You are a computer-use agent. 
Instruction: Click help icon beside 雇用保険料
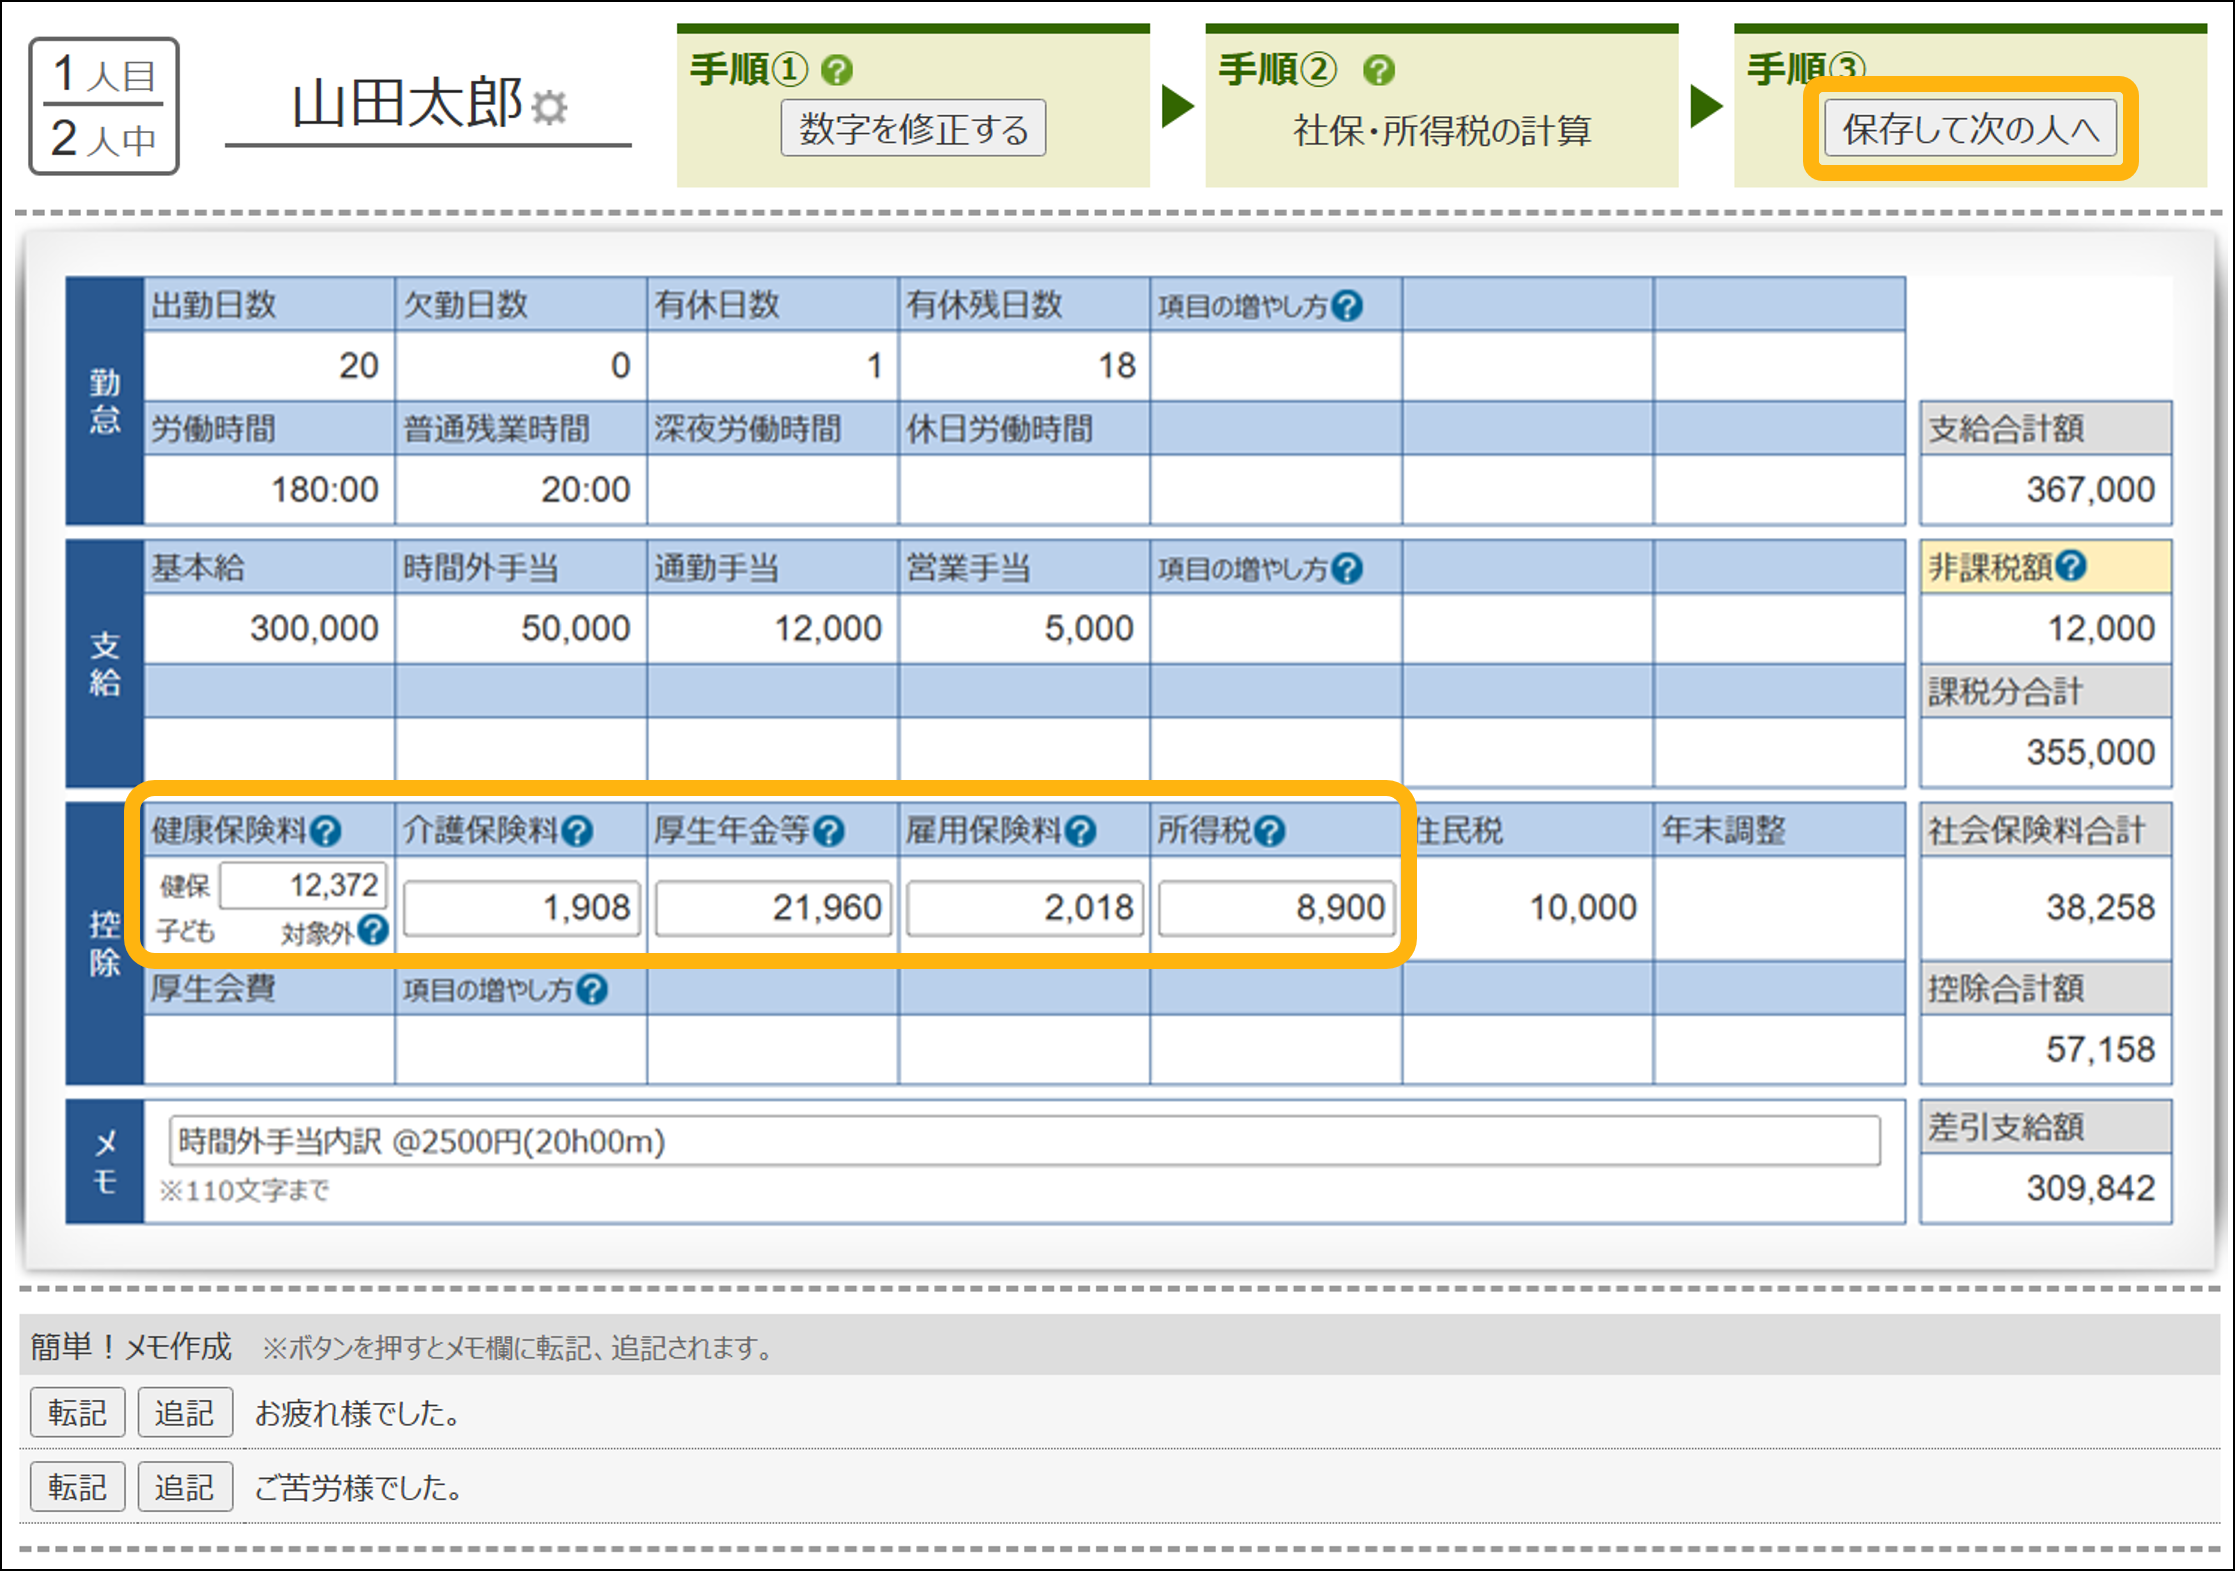pos(1081,831)
